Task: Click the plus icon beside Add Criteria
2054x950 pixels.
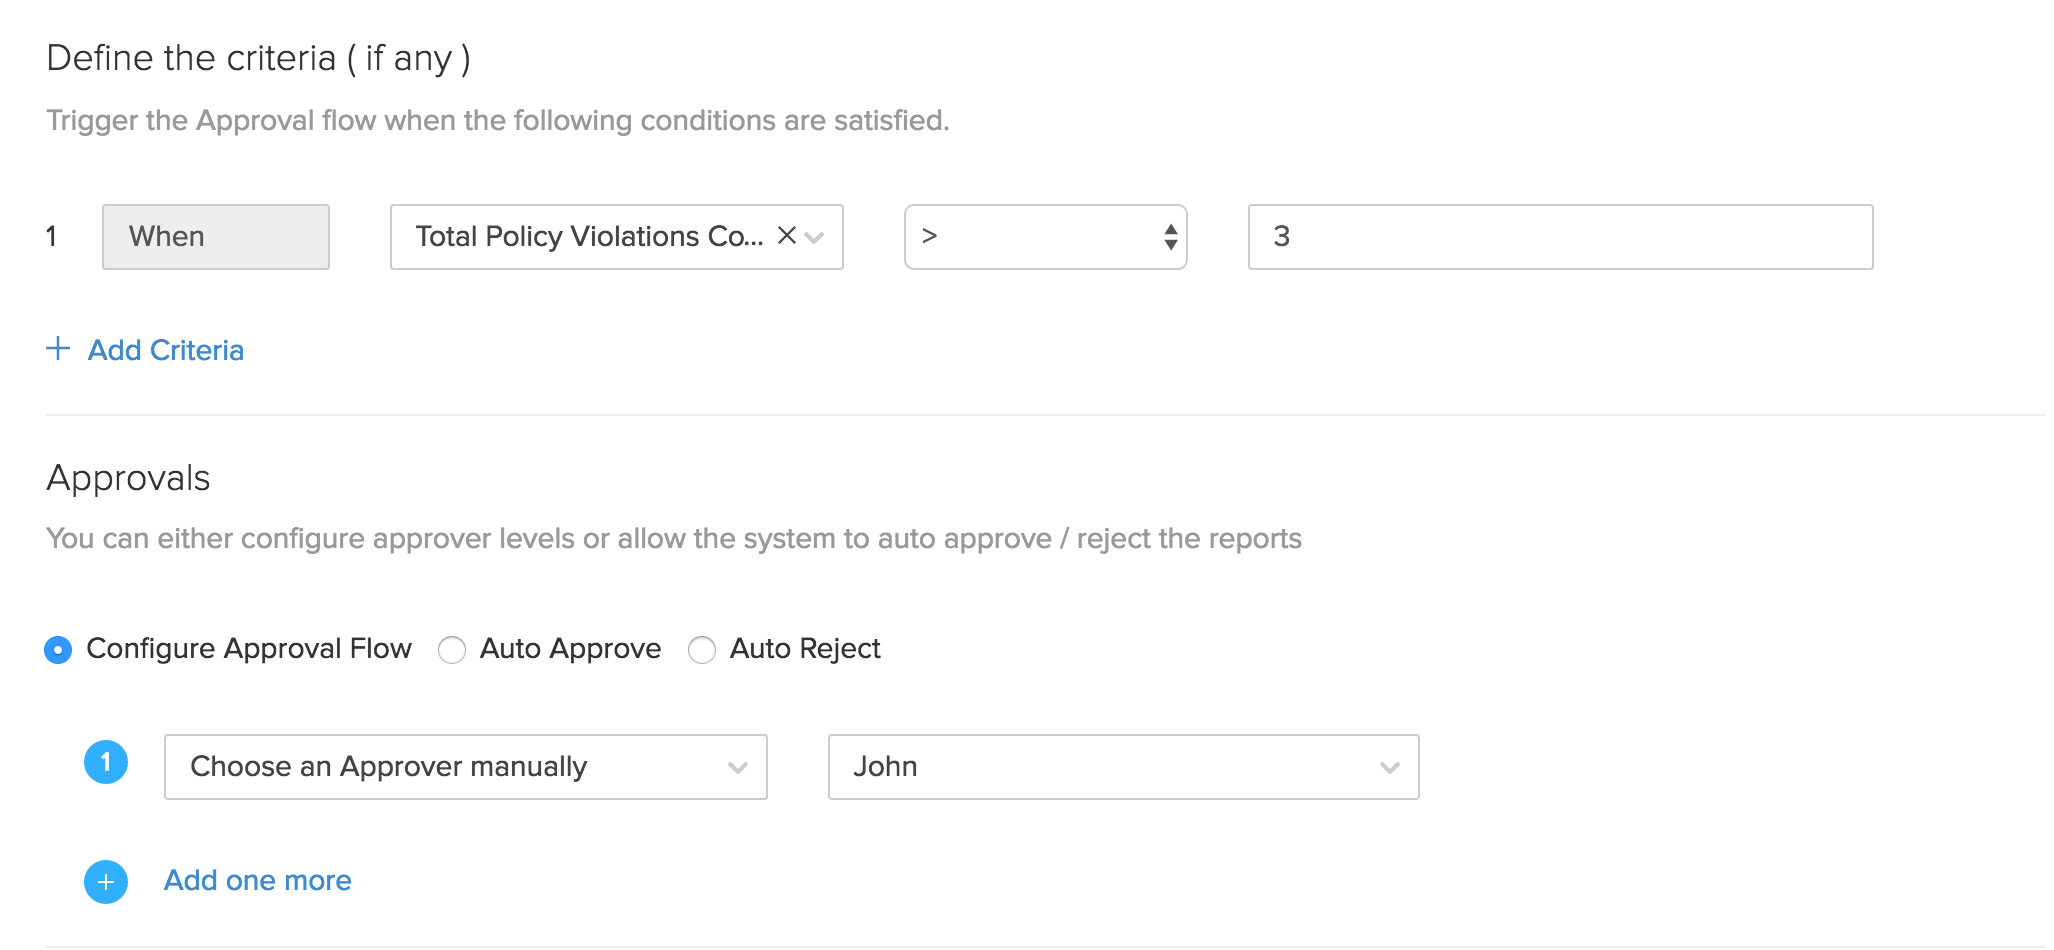Action: coord(58,349)
